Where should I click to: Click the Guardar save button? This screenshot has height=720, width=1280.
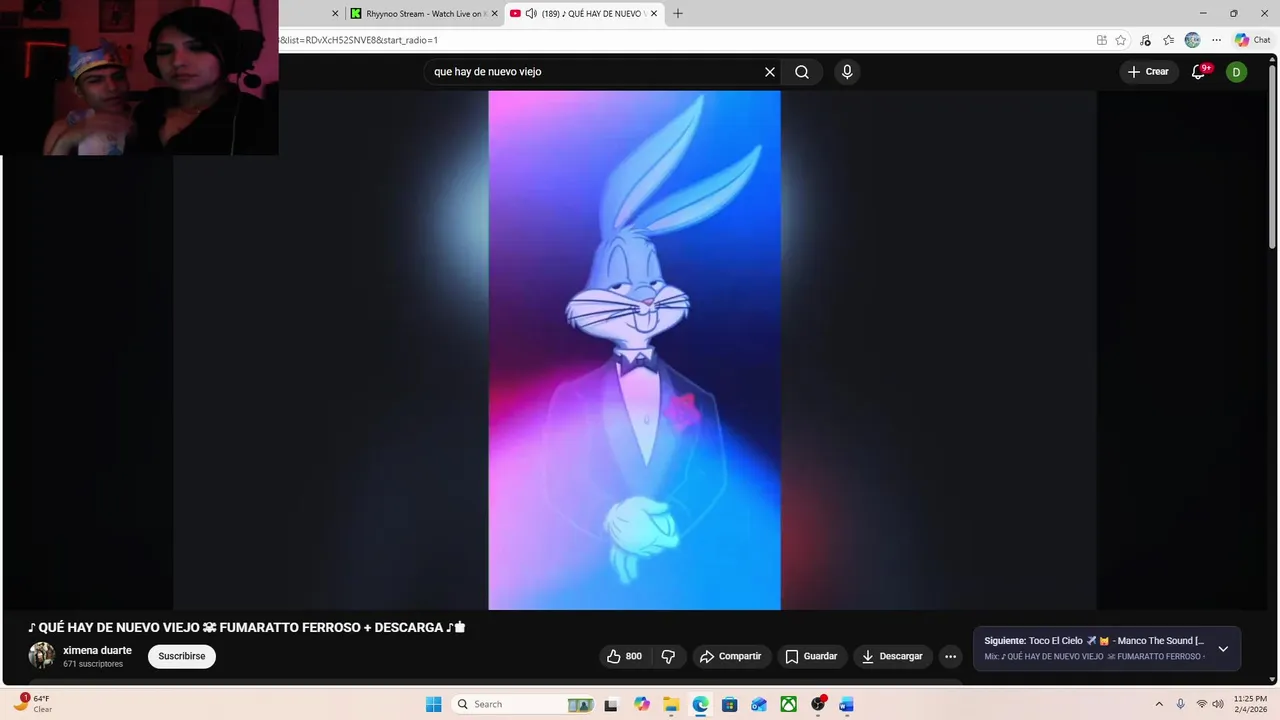[811, 656]
